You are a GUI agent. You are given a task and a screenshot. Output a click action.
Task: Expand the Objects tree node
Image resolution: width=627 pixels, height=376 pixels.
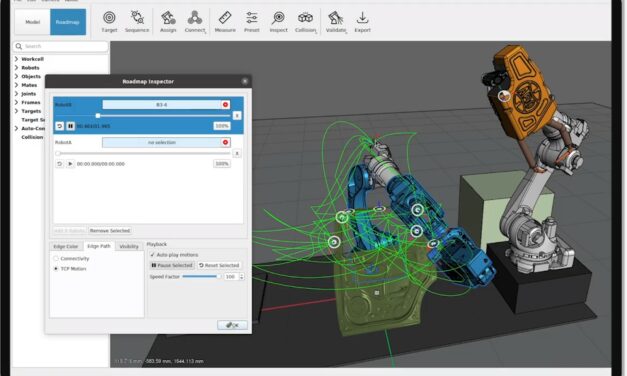pos(16,76)
